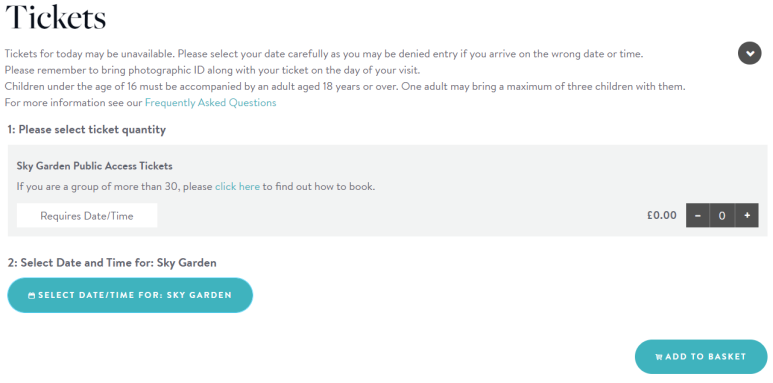The image size is (773, 383).
Task: Click the 'Select Date and Time for' step heading
Action: pos(112,263)
